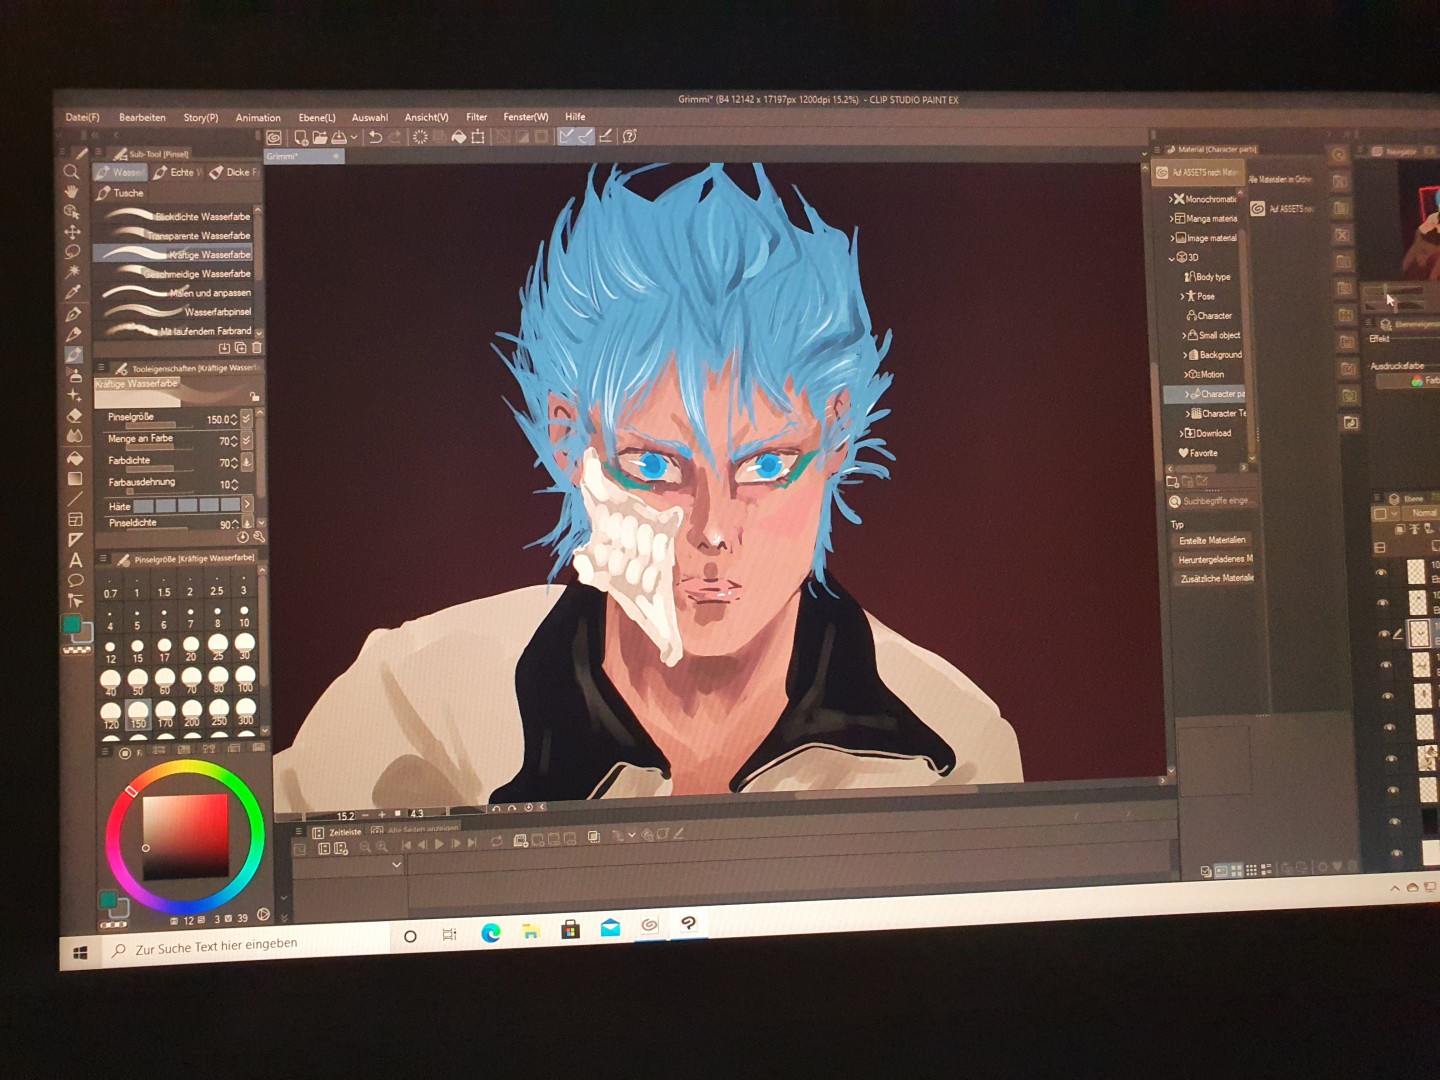Screen dimensions: 1440x1080
Task: Toggle visibility of the topmost layer
Action: pos(1381,573)
